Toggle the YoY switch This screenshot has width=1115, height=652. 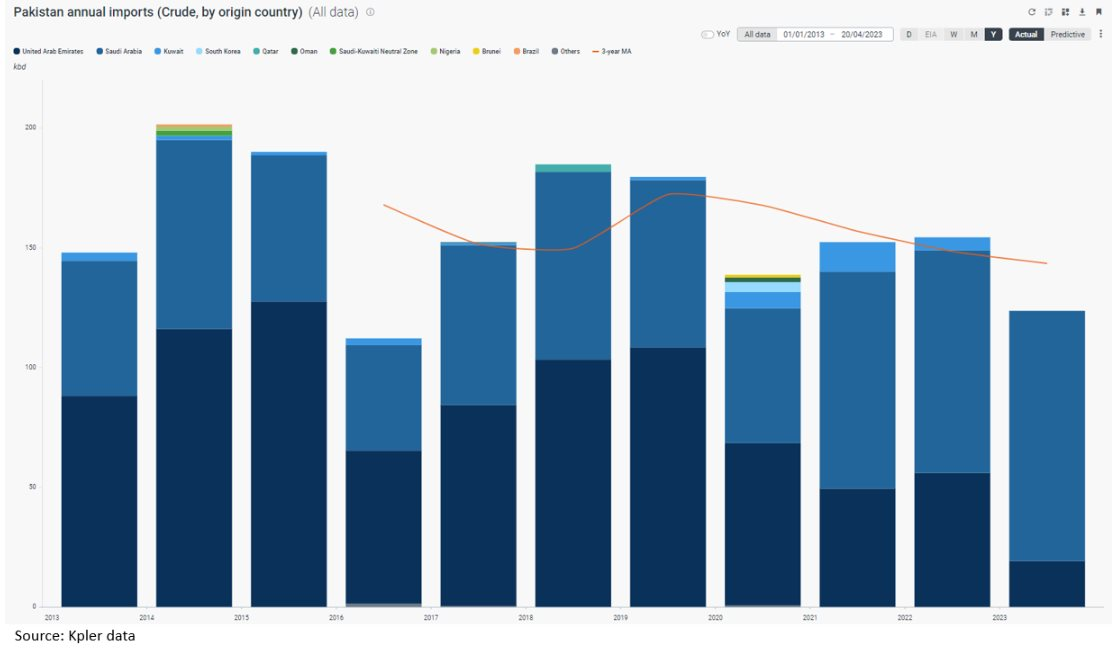tap(708, 34)
